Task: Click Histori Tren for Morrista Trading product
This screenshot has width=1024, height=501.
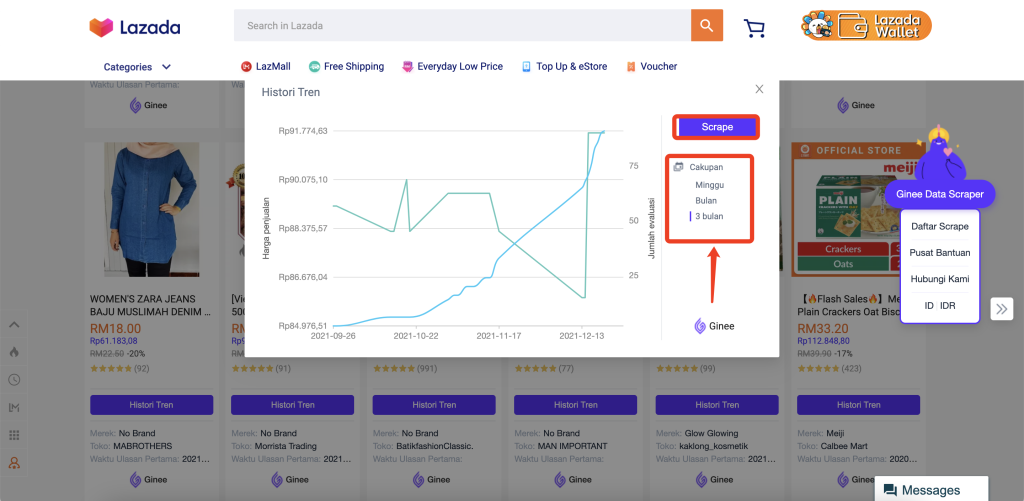Action: (293, 405)
